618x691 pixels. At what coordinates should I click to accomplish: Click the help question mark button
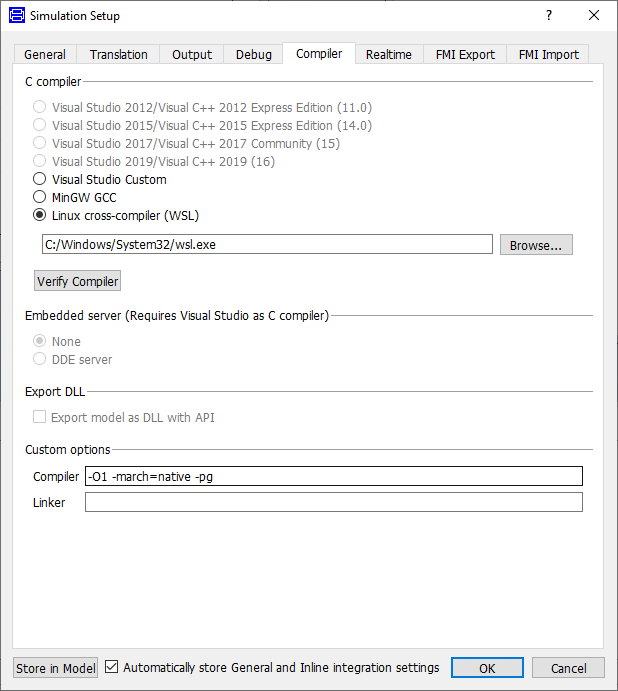[x=548, y=16]
